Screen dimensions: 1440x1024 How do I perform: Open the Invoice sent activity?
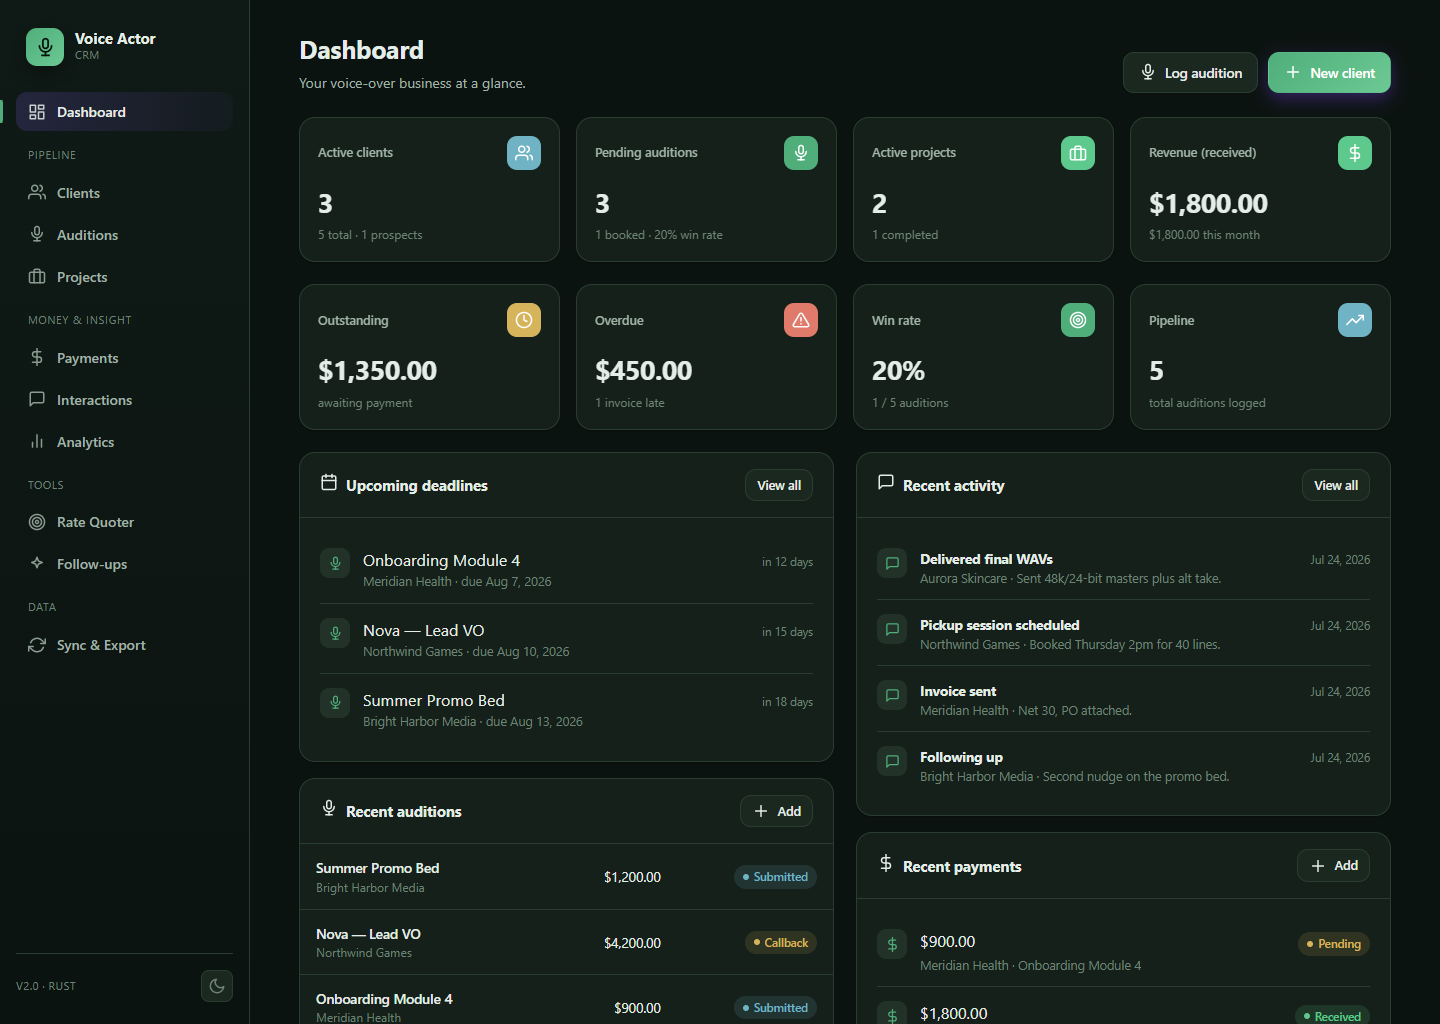1123,700
